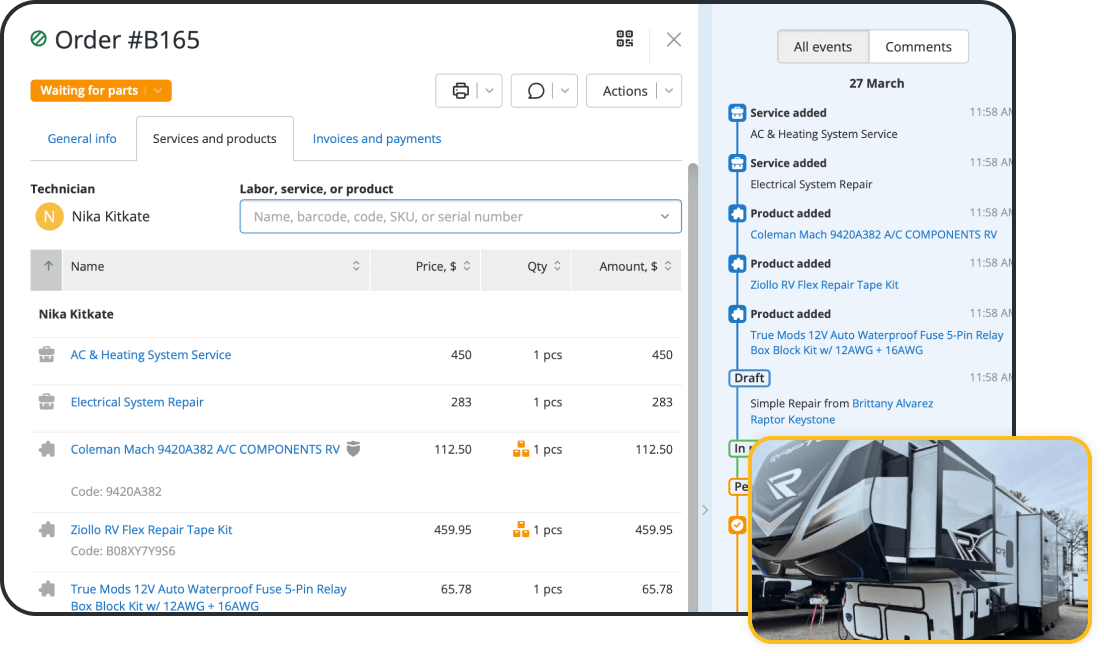Toggle sorting on the Amount column
The image size is (1104, 656).
[670, 266]
